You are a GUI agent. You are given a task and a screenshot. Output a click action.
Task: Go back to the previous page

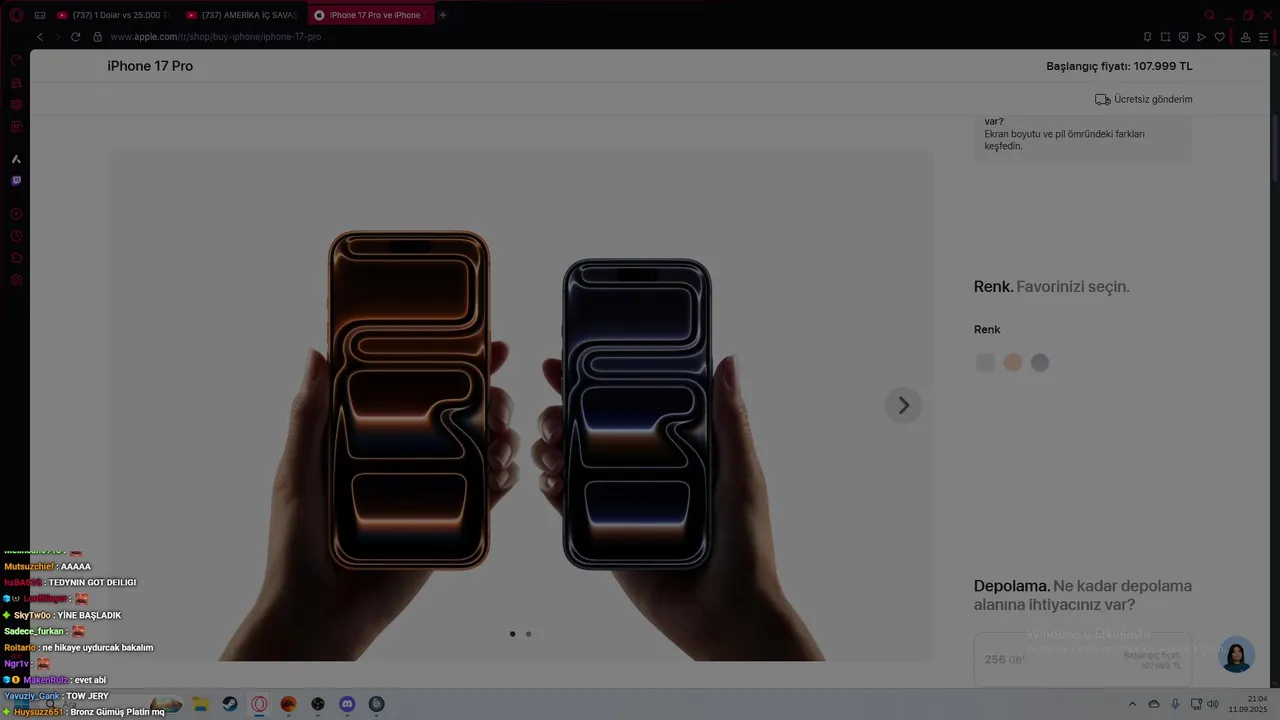40,37
